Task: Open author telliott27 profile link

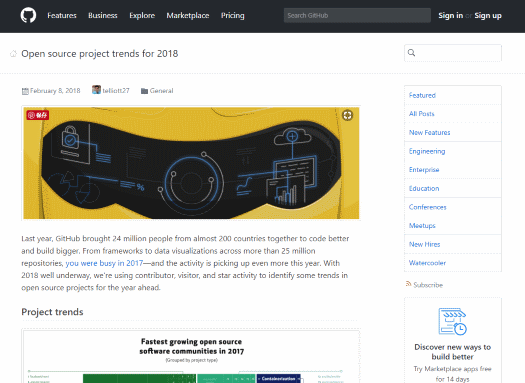Action: pos(116,91)
